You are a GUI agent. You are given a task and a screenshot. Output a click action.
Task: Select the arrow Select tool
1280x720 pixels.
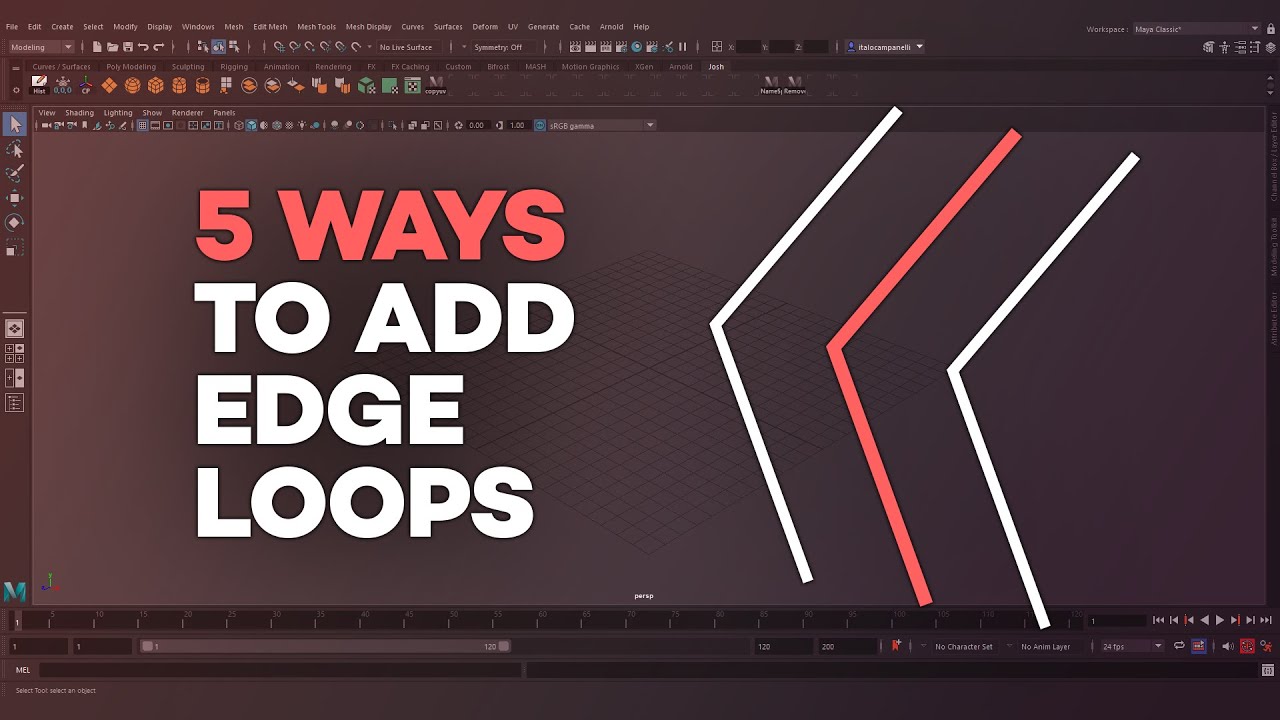15,124
